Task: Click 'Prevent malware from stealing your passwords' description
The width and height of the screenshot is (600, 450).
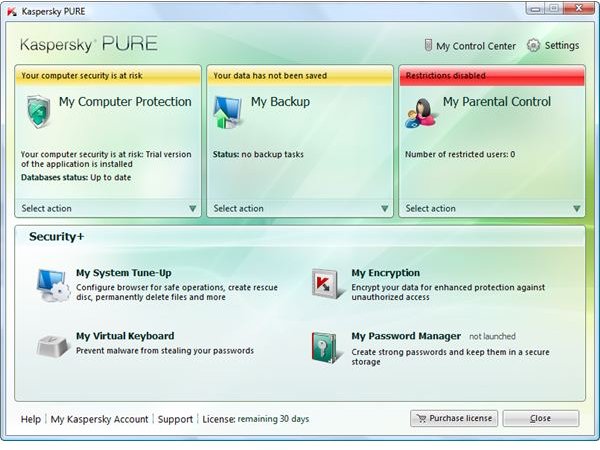Action: pyautogui.click(x=165, y=351)
